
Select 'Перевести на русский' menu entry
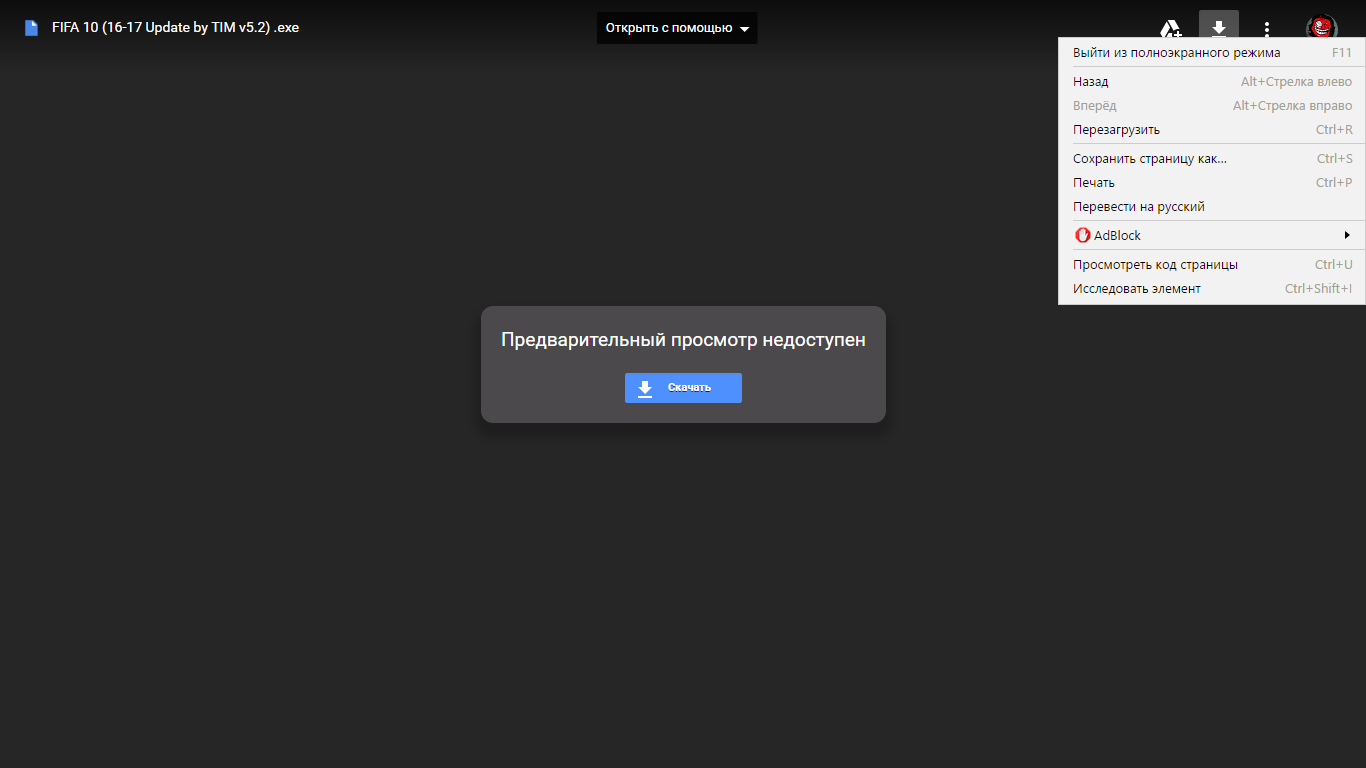click(x=1212, y=207)
